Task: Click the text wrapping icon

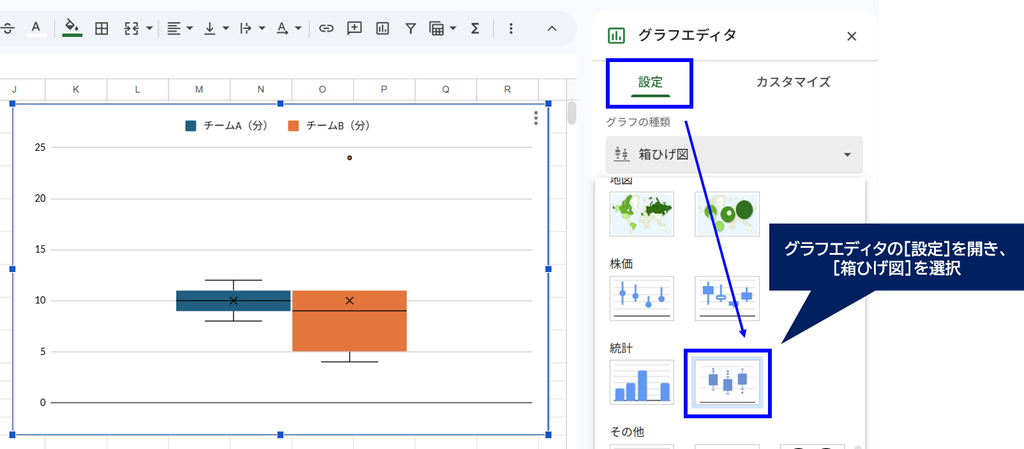Action: [x=246, y=28]
